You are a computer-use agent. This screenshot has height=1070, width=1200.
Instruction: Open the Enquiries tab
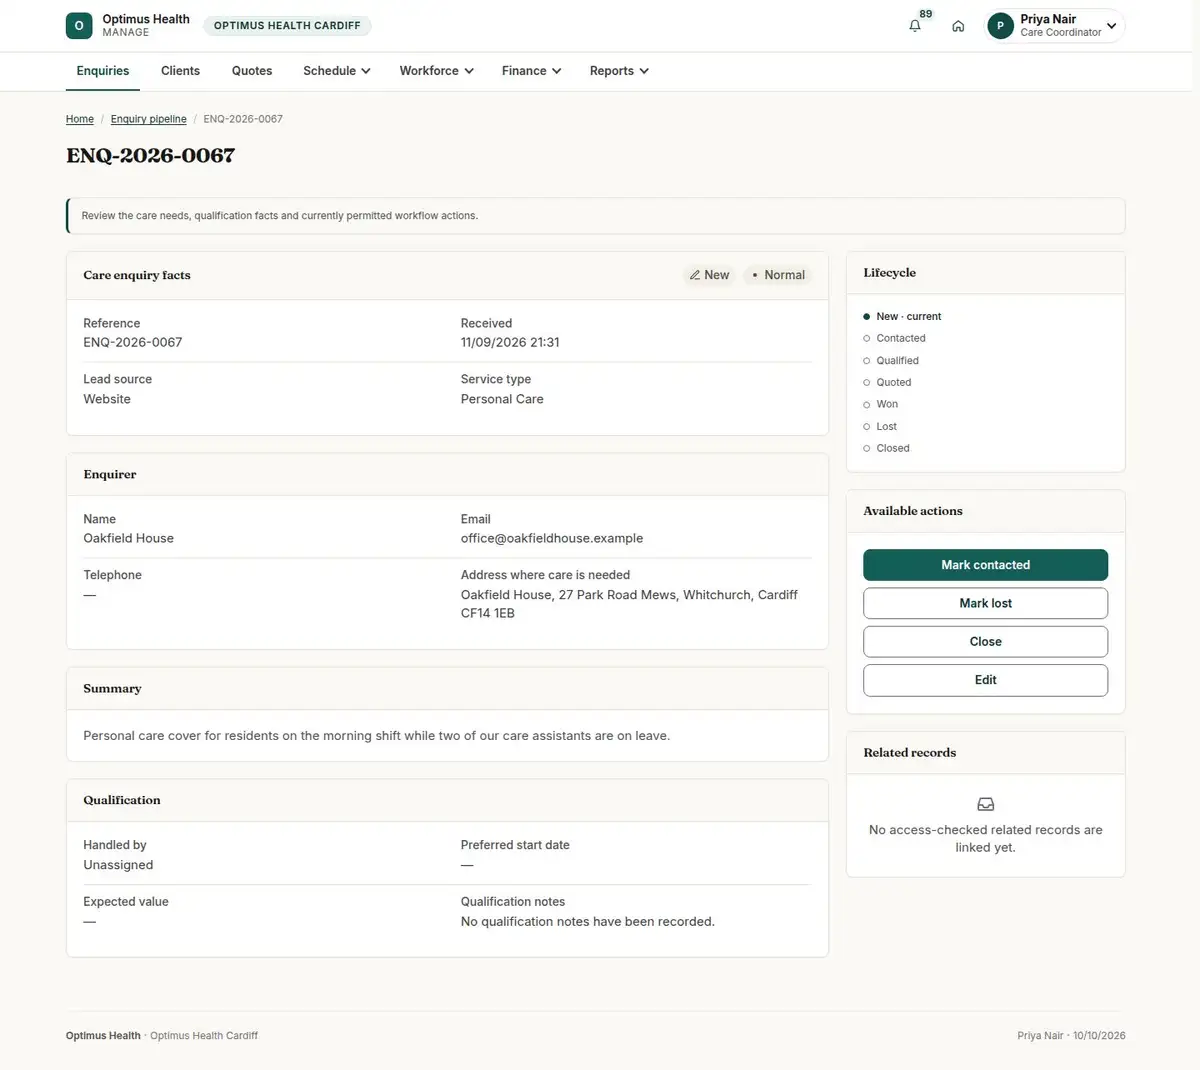click(x=103, y=71)
